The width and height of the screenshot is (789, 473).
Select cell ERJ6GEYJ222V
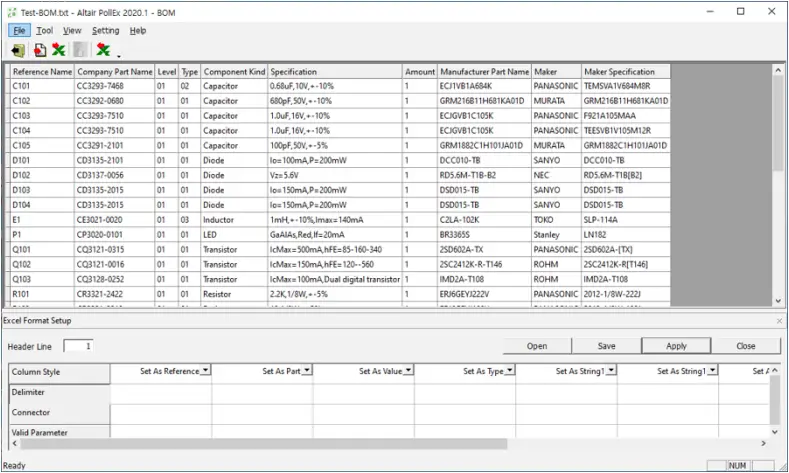[485, 294]
